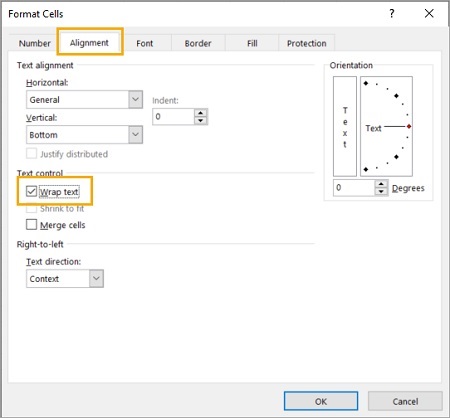This screenshot has width=450, height=418.
Task: Increase the Indent value with up arrow
Action: (x=200, y=113)
